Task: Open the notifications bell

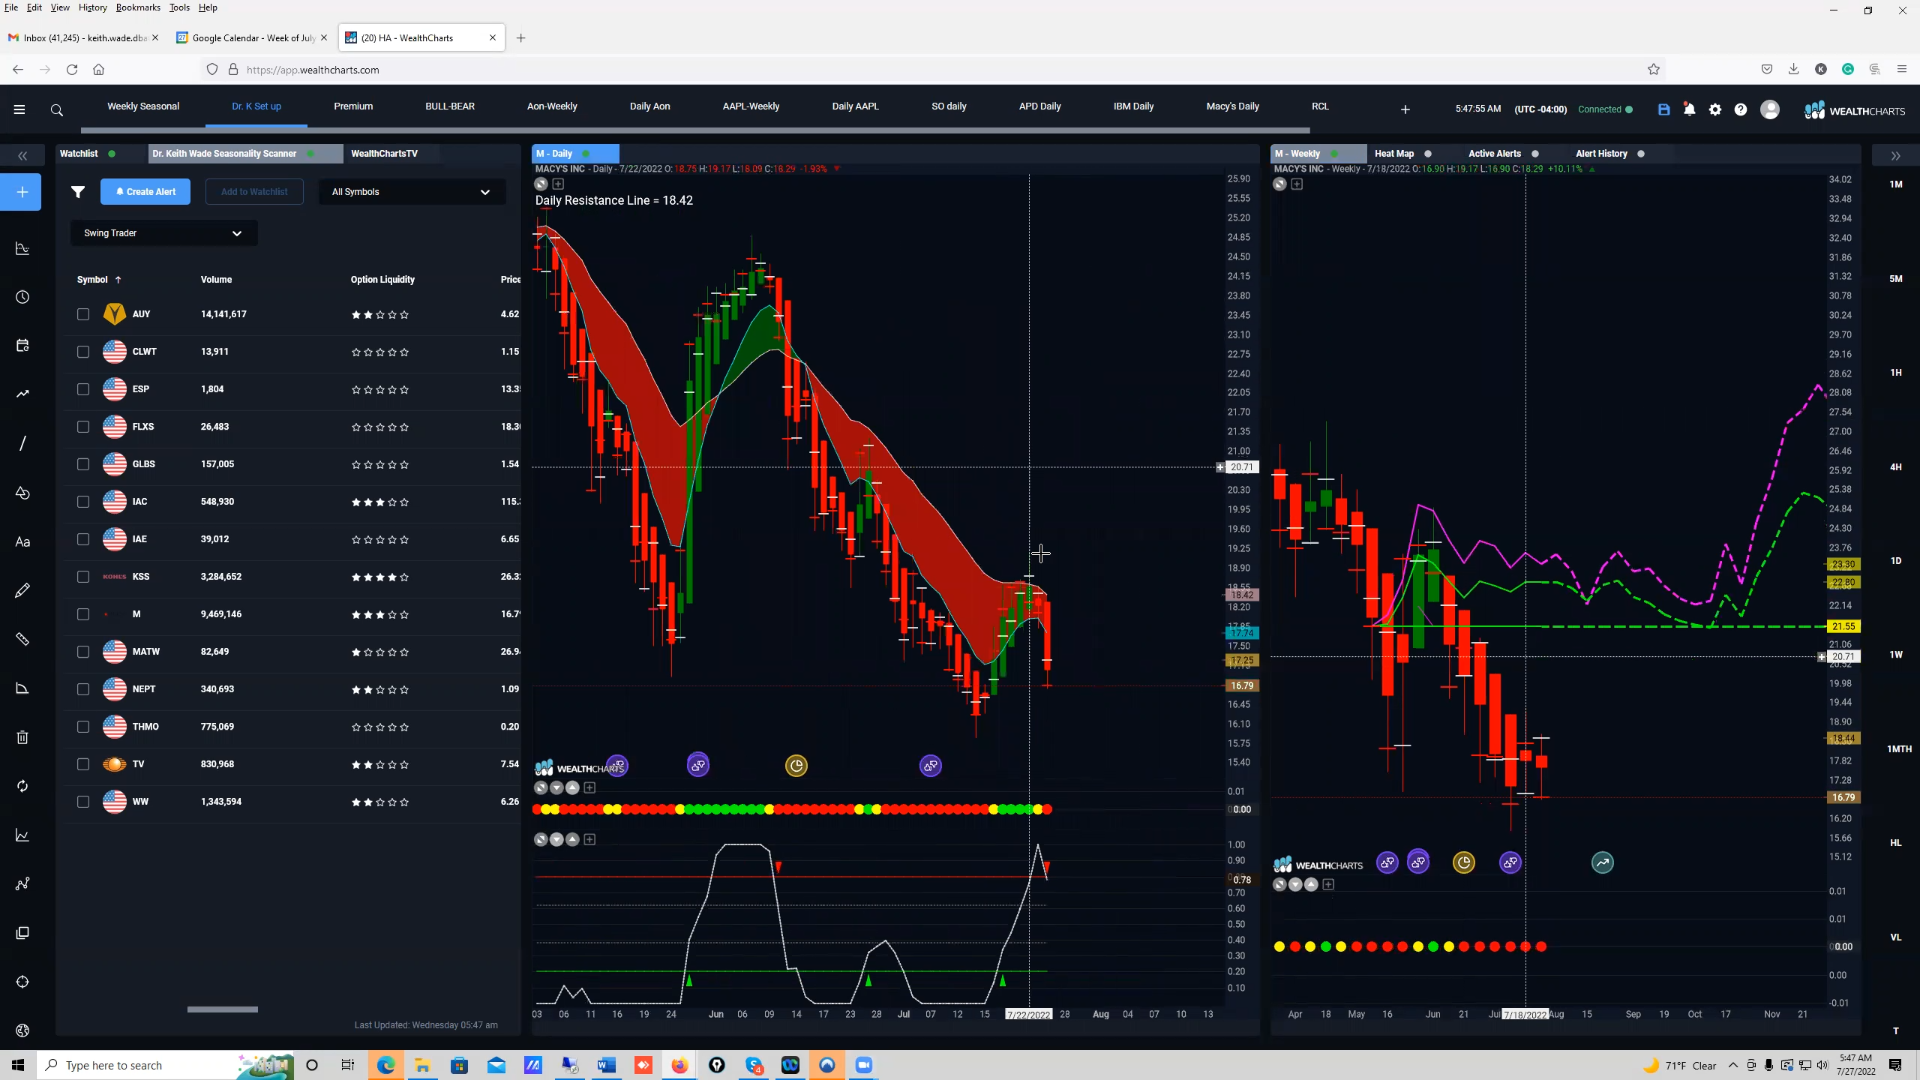Action: tap(1689, 110)
